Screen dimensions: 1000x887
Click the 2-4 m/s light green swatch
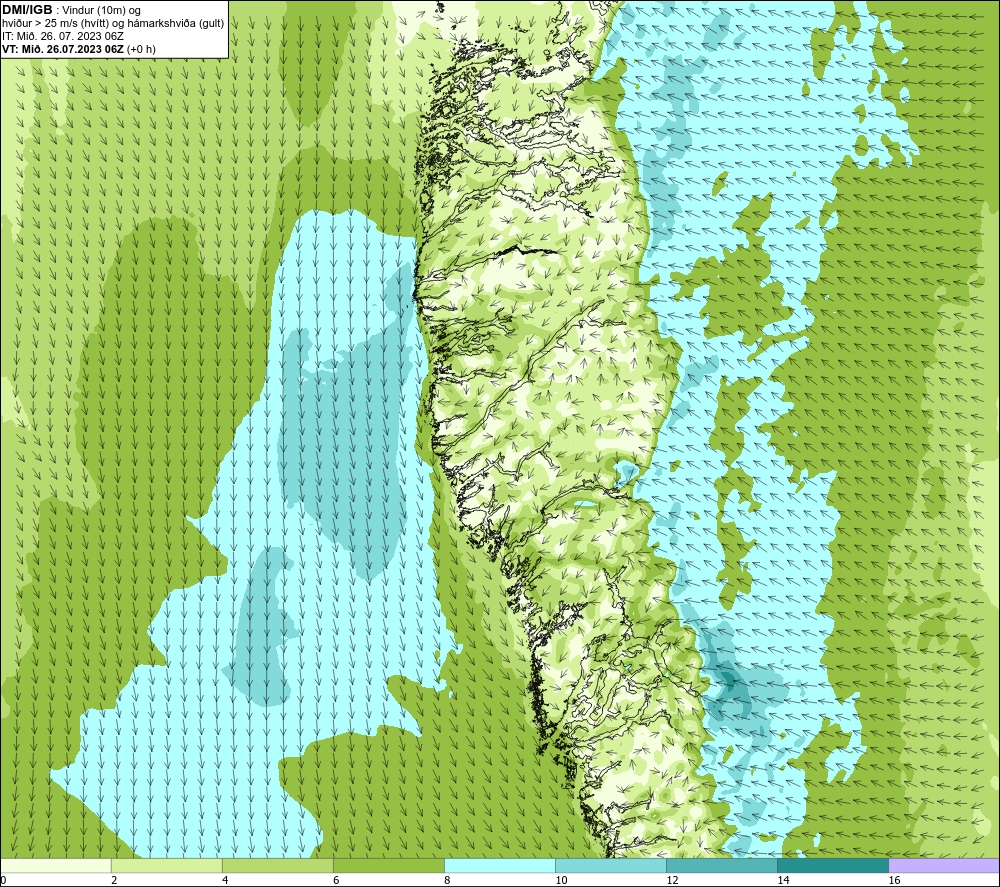(x=167, y=865)
